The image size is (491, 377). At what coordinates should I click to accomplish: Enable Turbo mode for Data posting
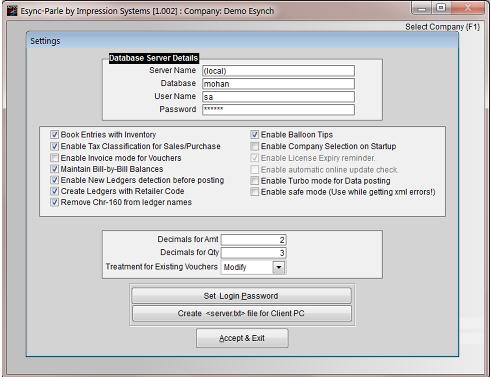255,181
